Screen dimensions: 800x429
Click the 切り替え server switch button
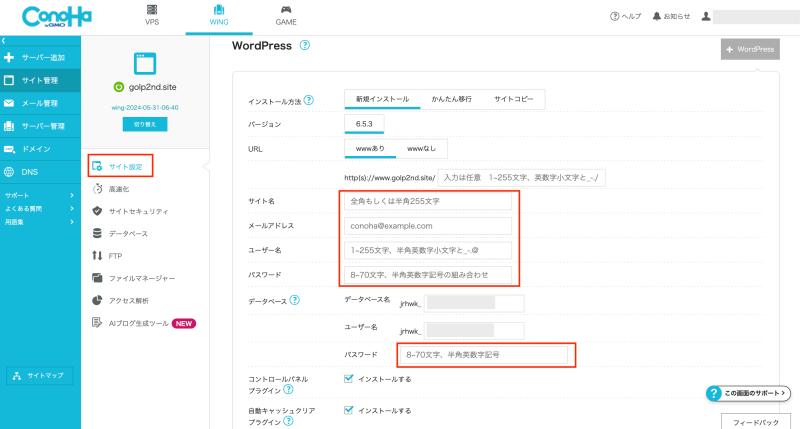pyautogui.click(x=145, y=125)
